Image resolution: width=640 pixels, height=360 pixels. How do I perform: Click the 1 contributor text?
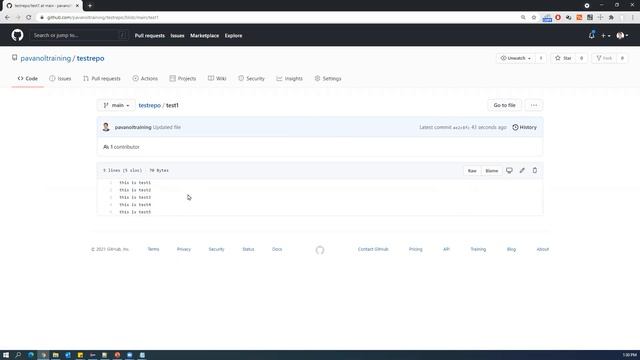click(x=121, y=147)
